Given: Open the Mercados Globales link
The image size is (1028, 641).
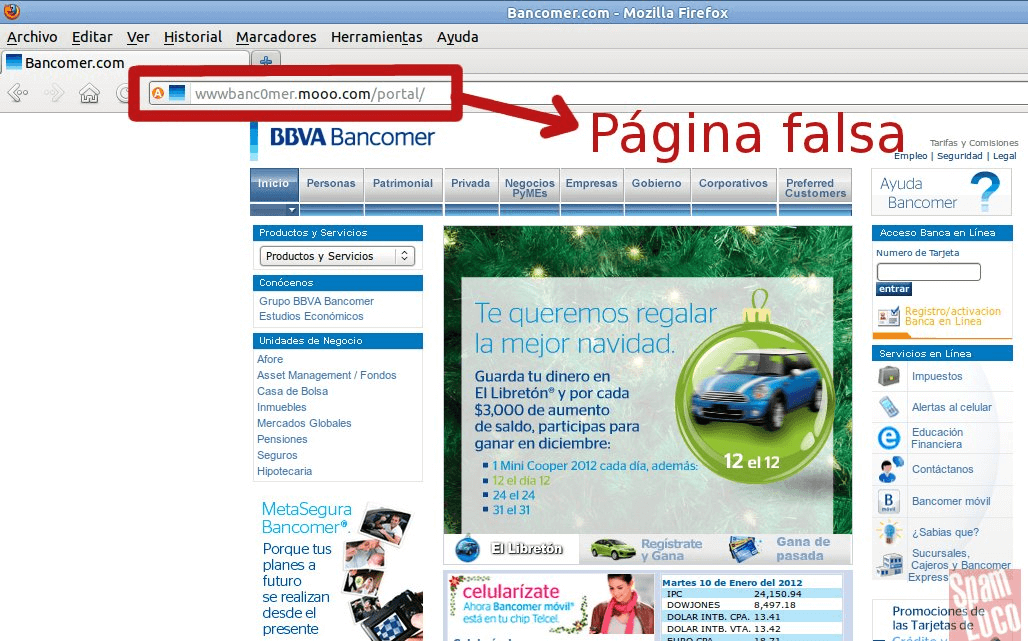Looking at the screenshot, I should pos(304,423).
